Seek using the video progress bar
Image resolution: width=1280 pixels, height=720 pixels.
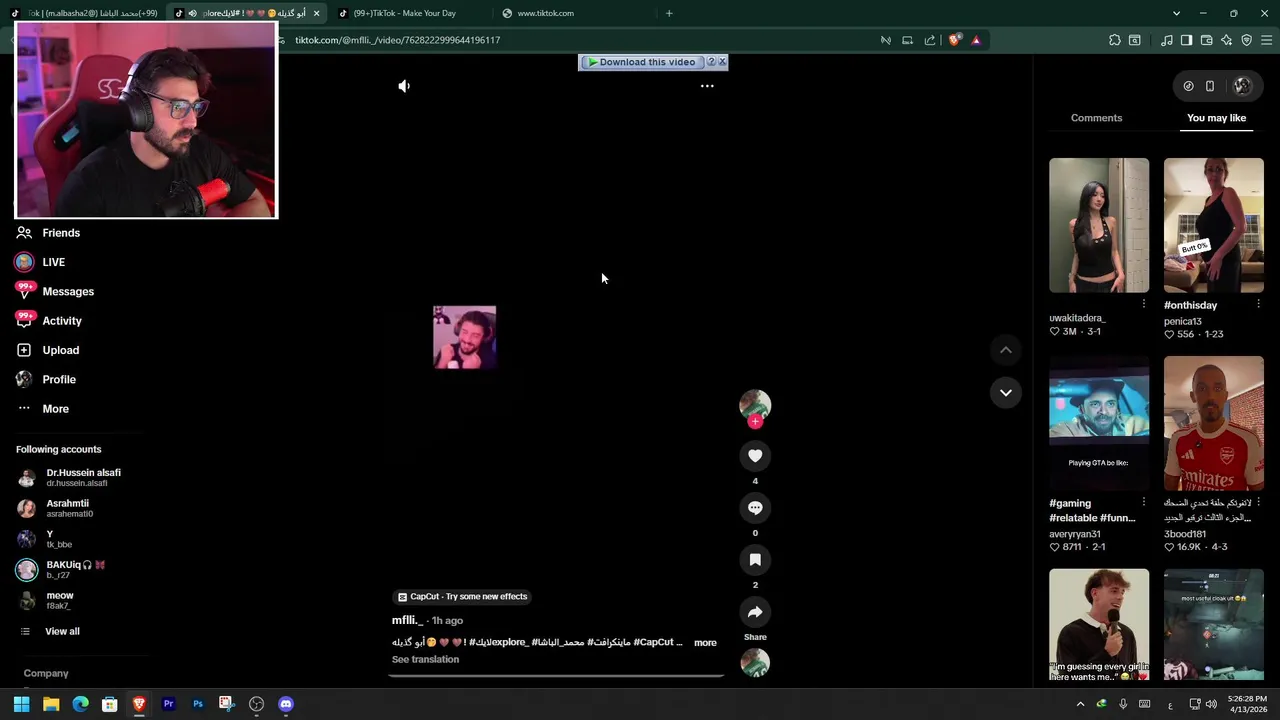click(x=556, y=675)
